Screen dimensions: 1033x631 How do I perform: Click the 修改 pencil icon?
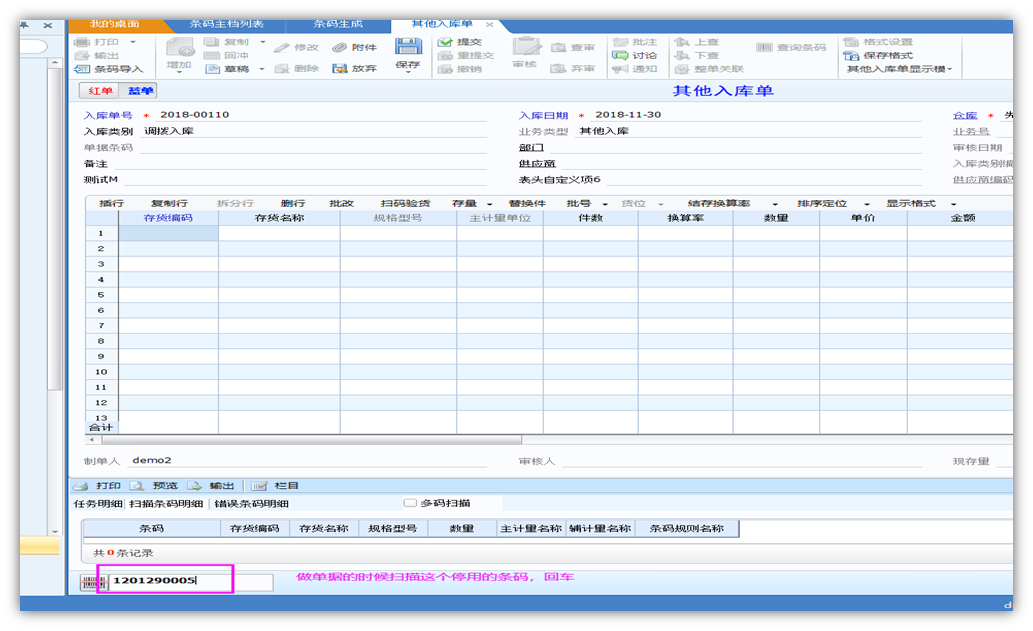(x=281, y=47)
